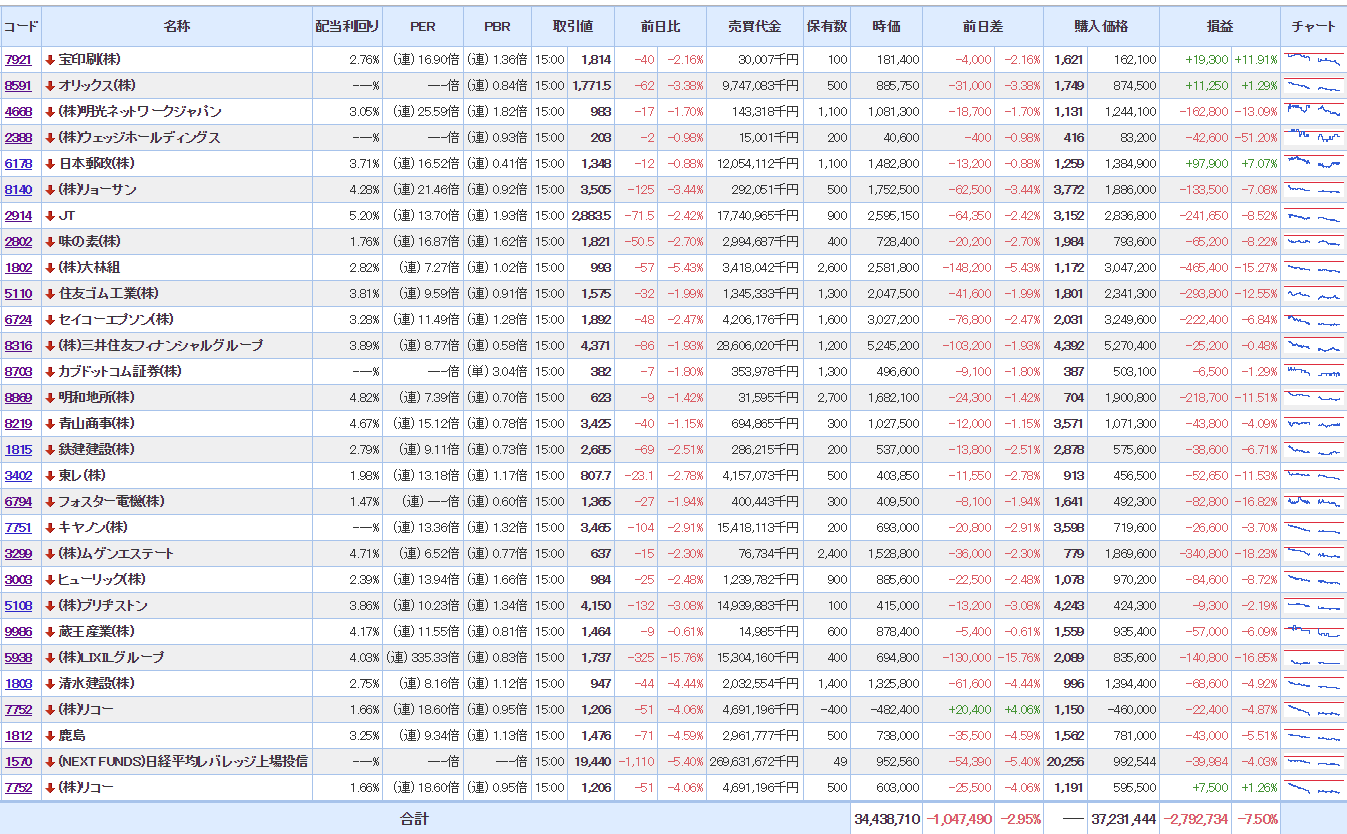Click the red arrow next to (株)大林組
The height and width of the screenshot is (834, 1347).
50,268
